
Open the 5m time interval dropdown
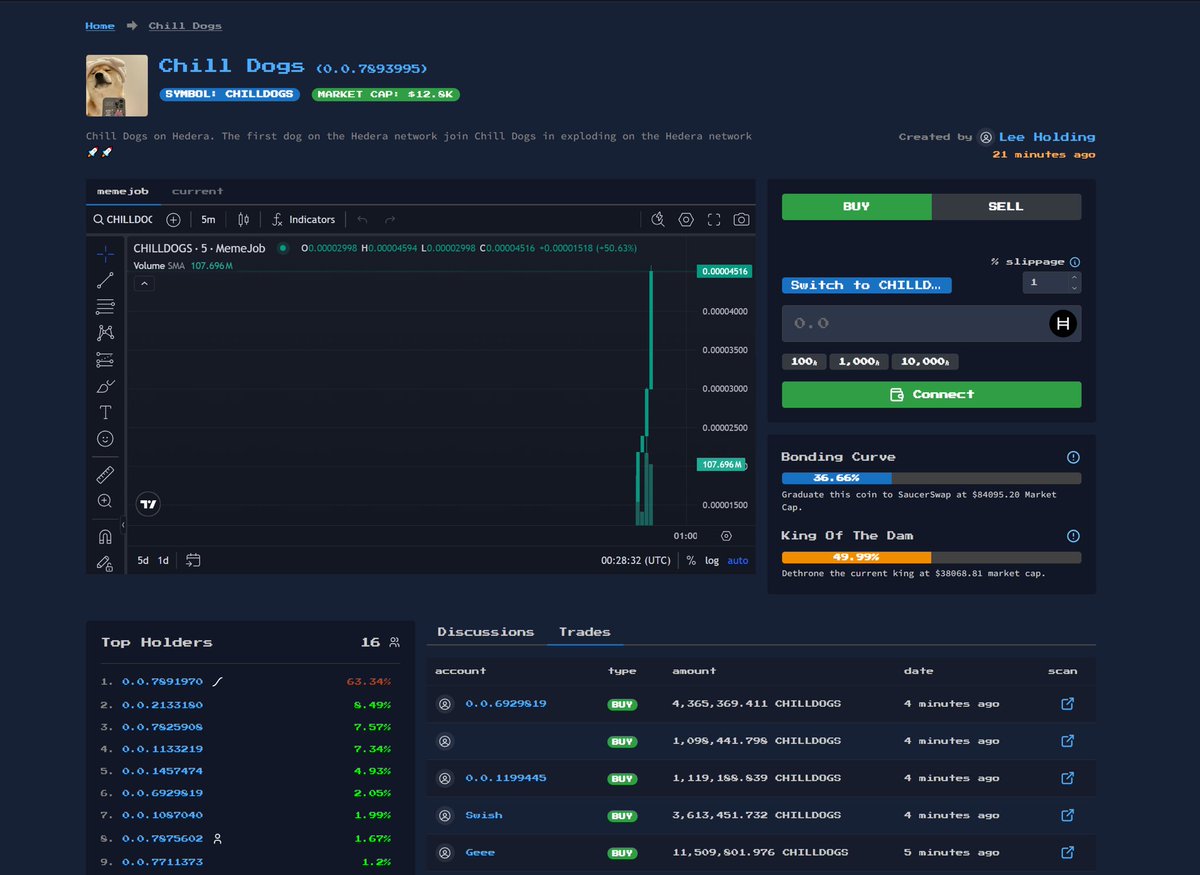[x=208, y=219]
